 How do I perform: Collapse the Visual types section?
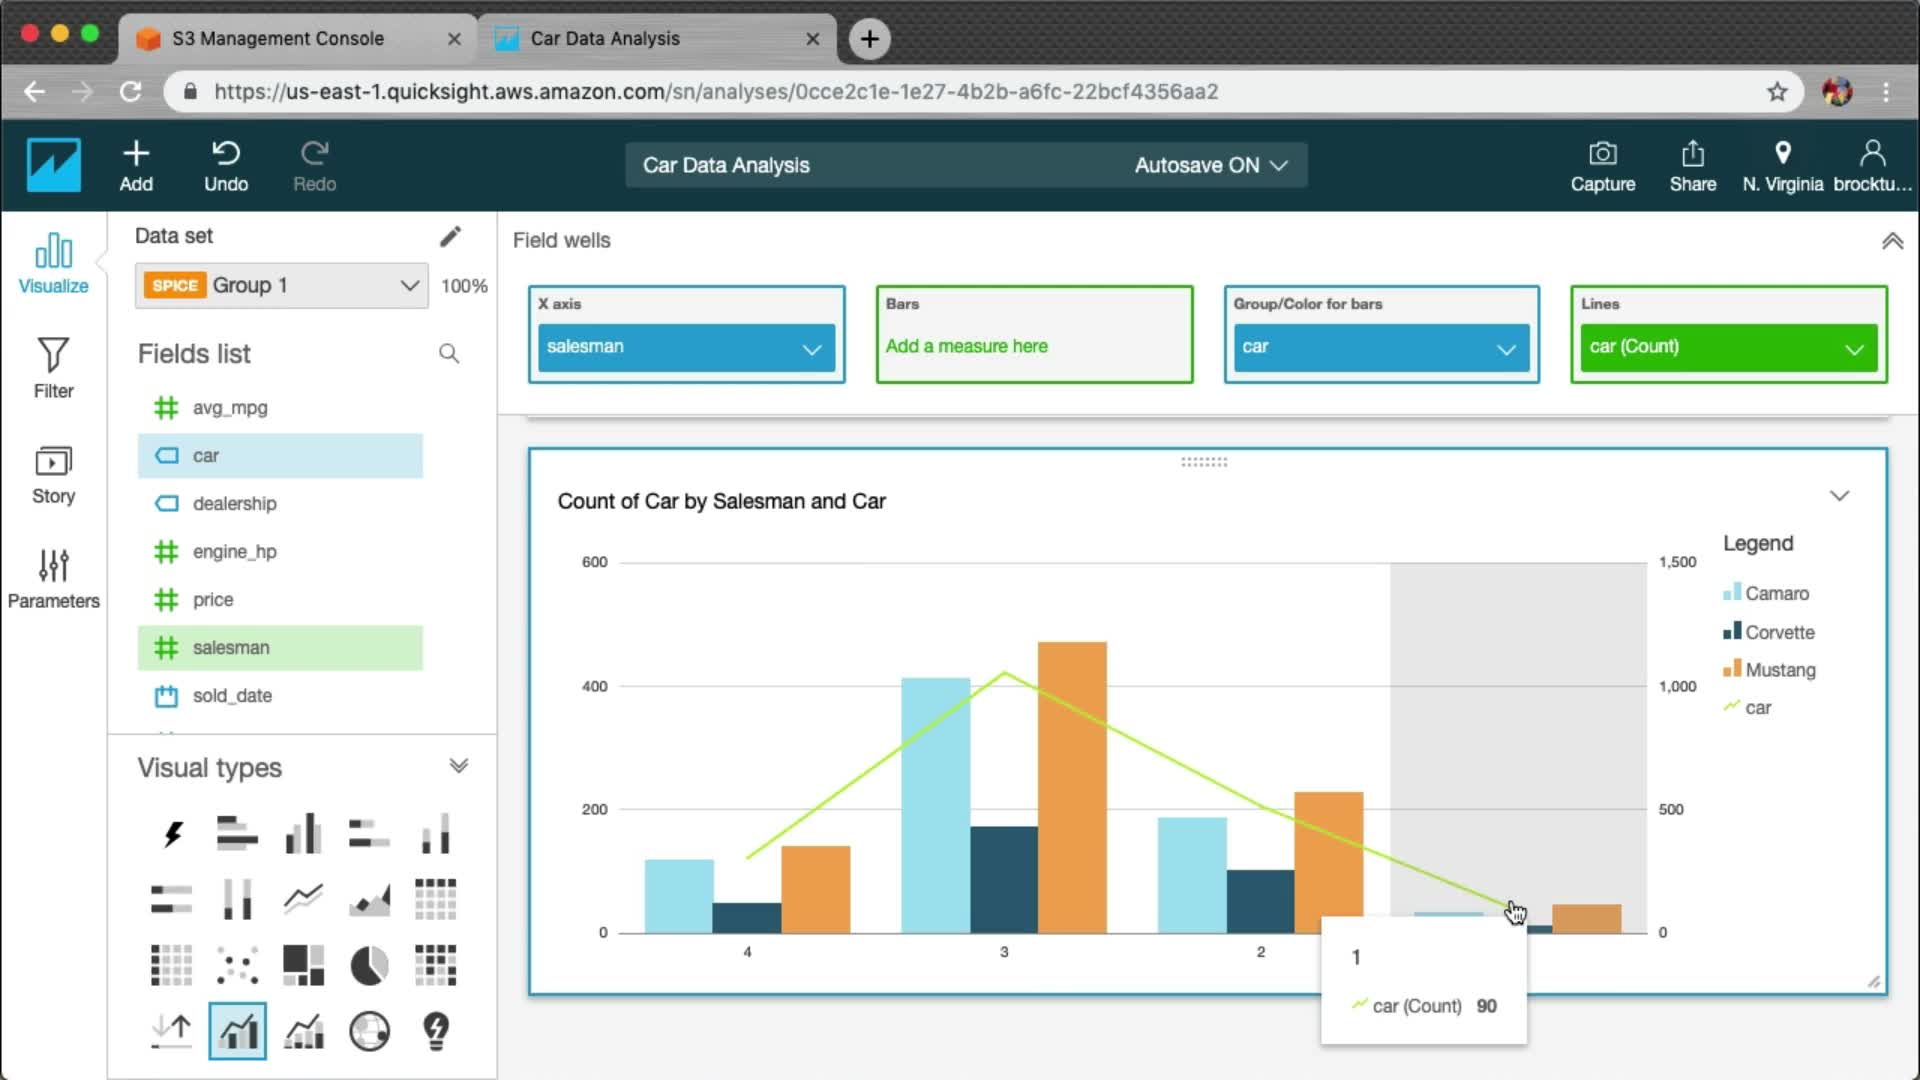[458, 766]
